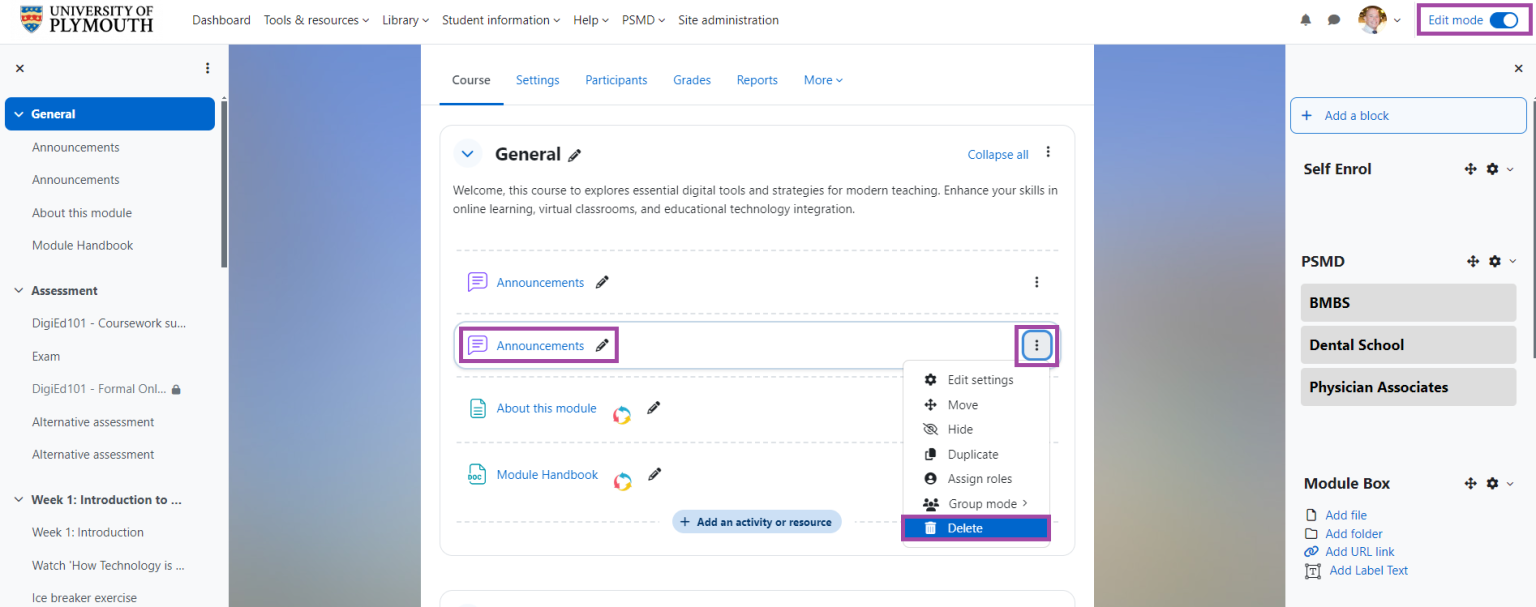Click Add an activity or resource button
Image resolution: width=1536 pixels, height=607 pixels.
click(x=756, y=522)
